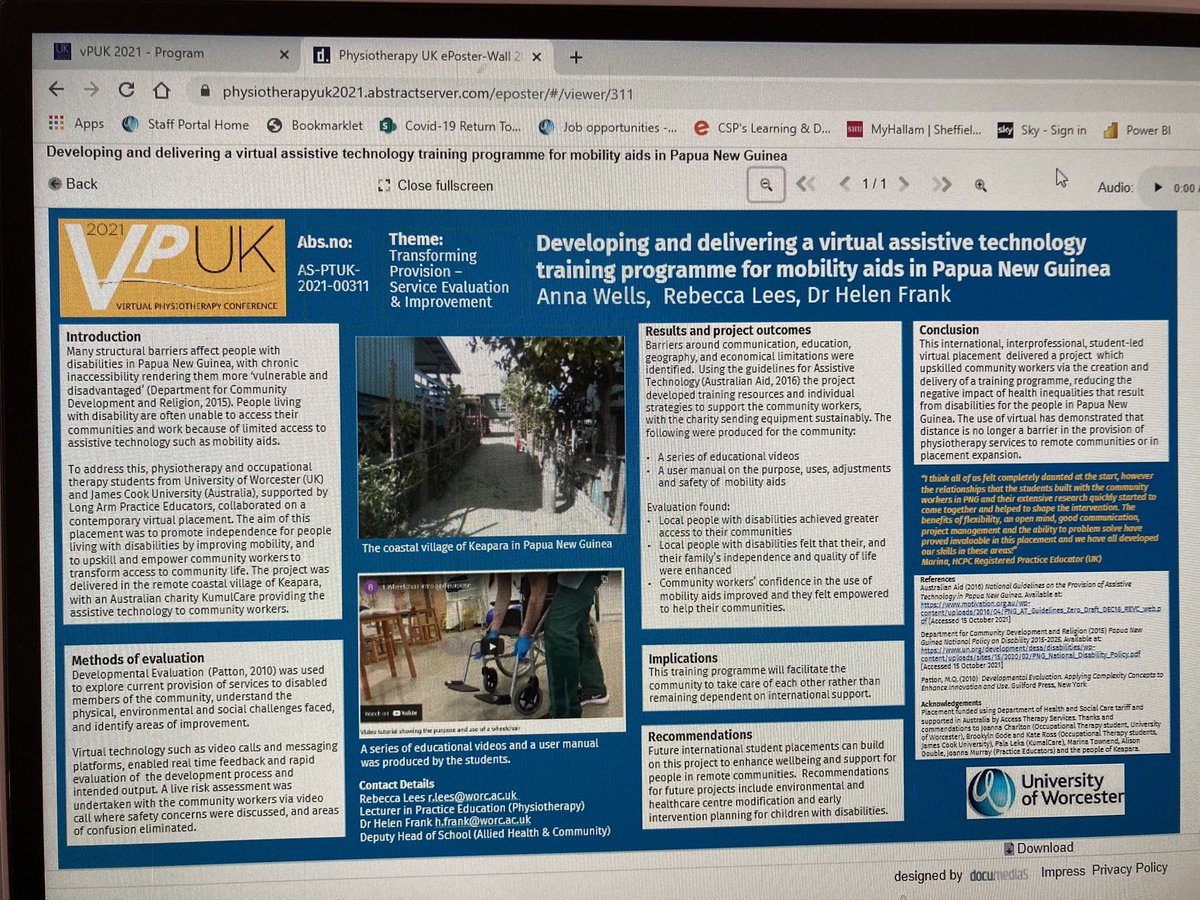
Task: Click Close fullscreen
Action: pos(435,185)
